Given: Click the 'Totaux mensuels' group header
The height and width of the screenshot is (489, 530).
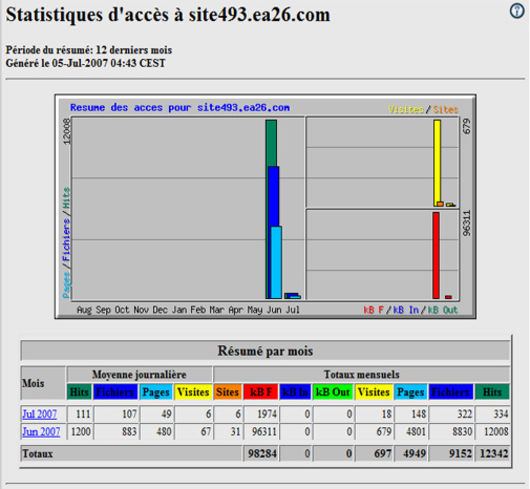Looking at the screenshot, I should 361,374.
